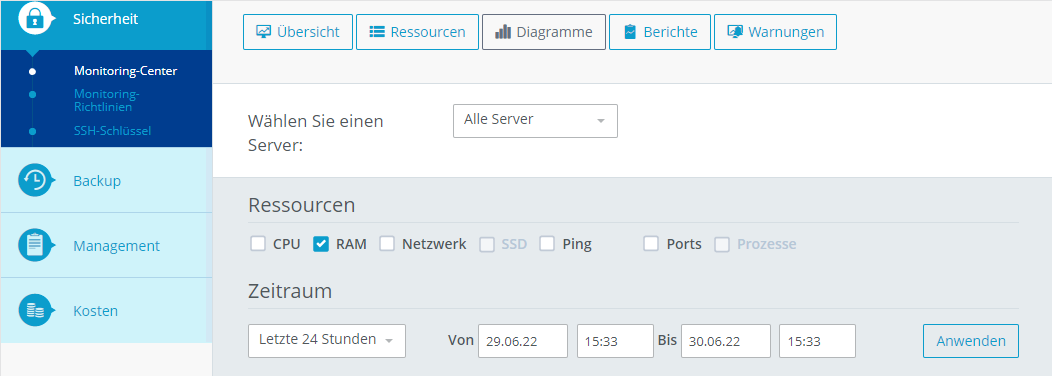
Task: Switch to the Ressourcen tab
Action: (417, 32)
